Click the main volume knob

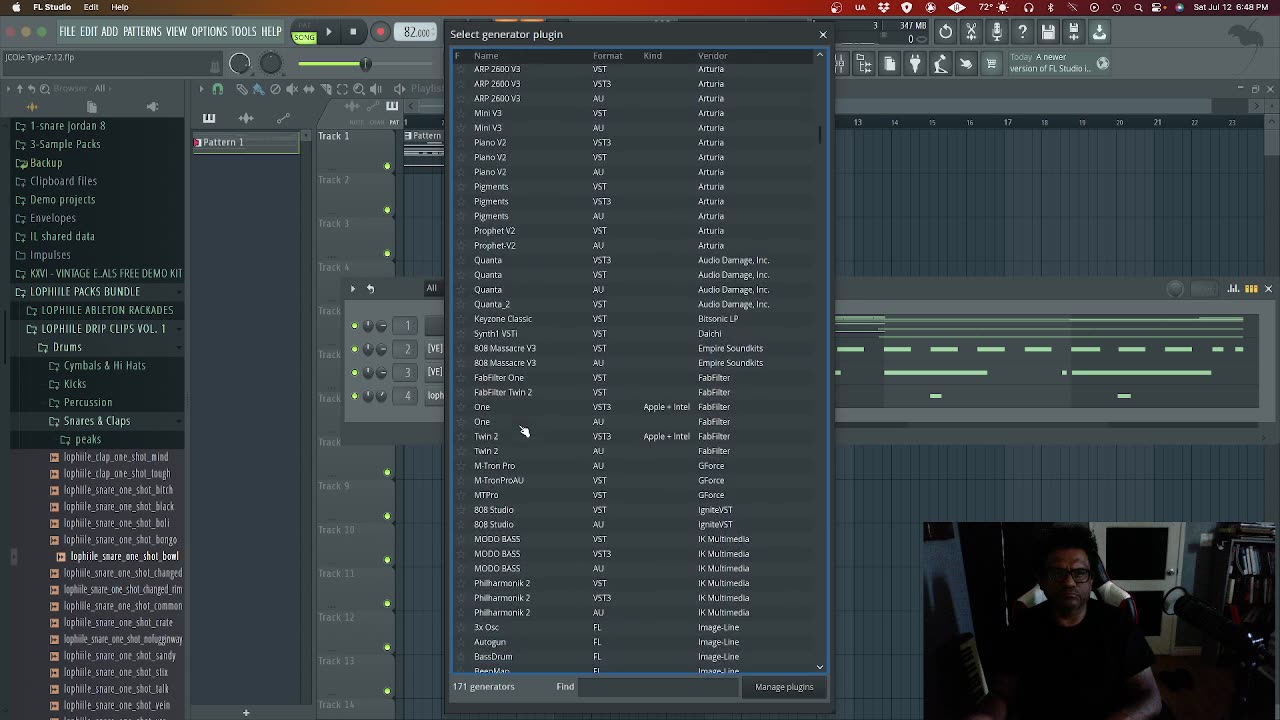[x=240, y=64]
